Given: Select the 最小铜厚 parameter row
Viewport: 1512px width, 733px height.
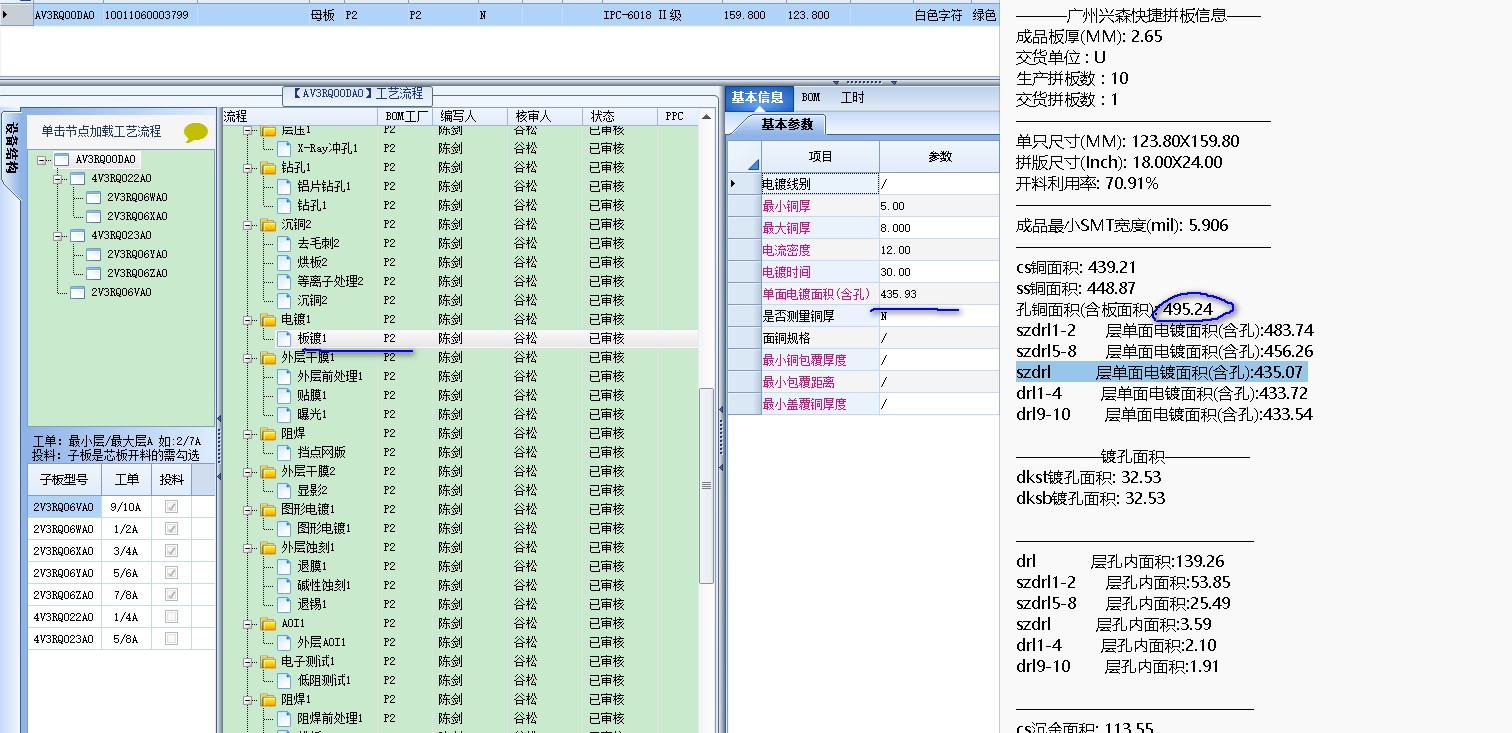Looking at the screenshot, I should pyautogui.click(x=864, y=206).
